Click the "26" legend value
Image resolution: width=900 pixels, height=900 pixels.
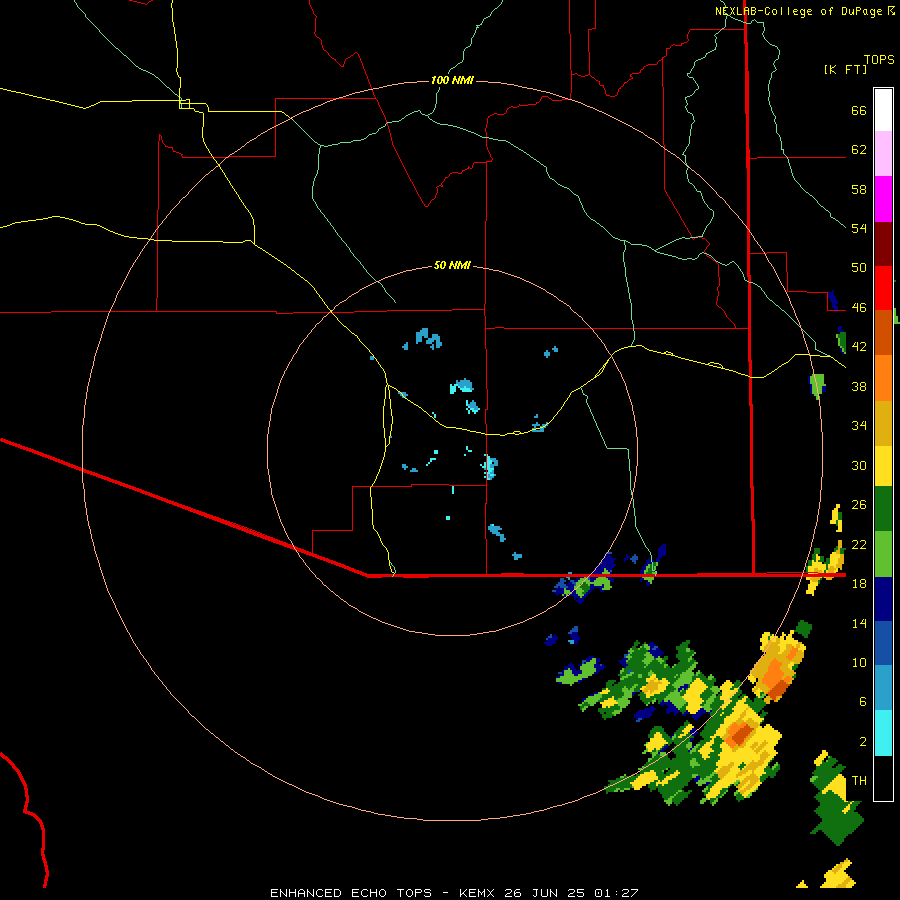point(859,505)
